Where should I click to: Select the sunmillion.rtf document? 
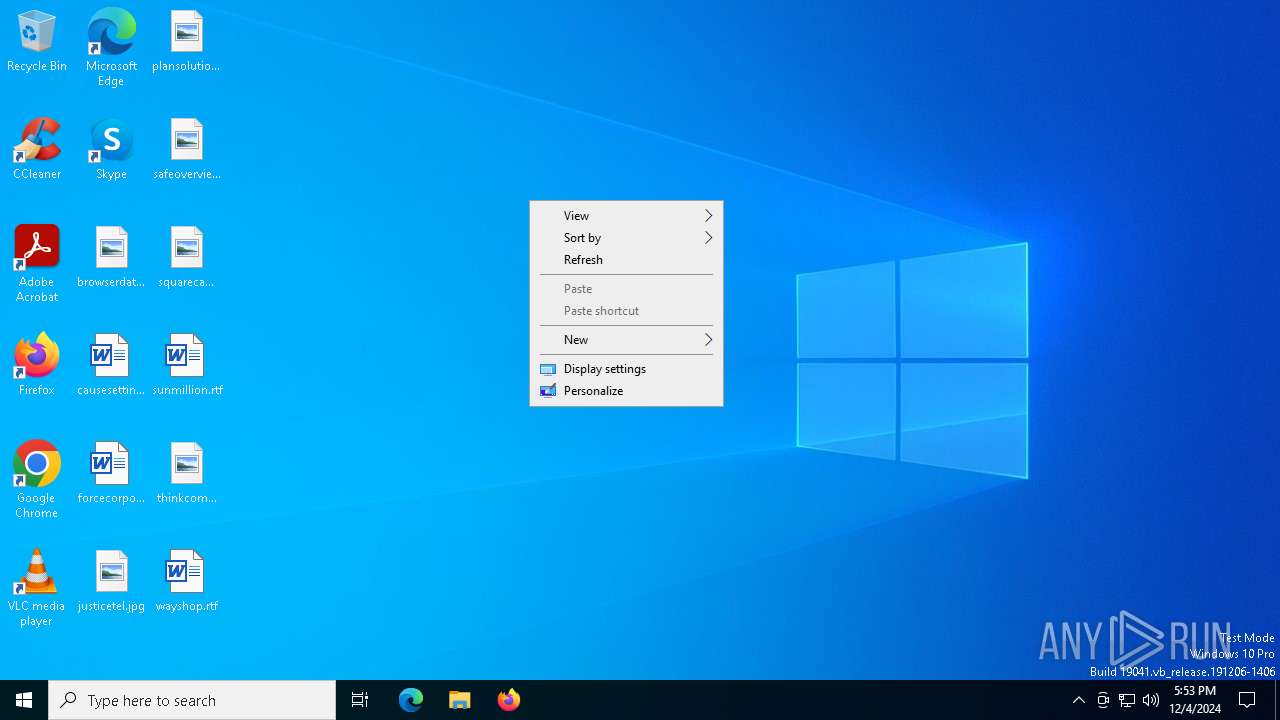[x=186, y=366]
